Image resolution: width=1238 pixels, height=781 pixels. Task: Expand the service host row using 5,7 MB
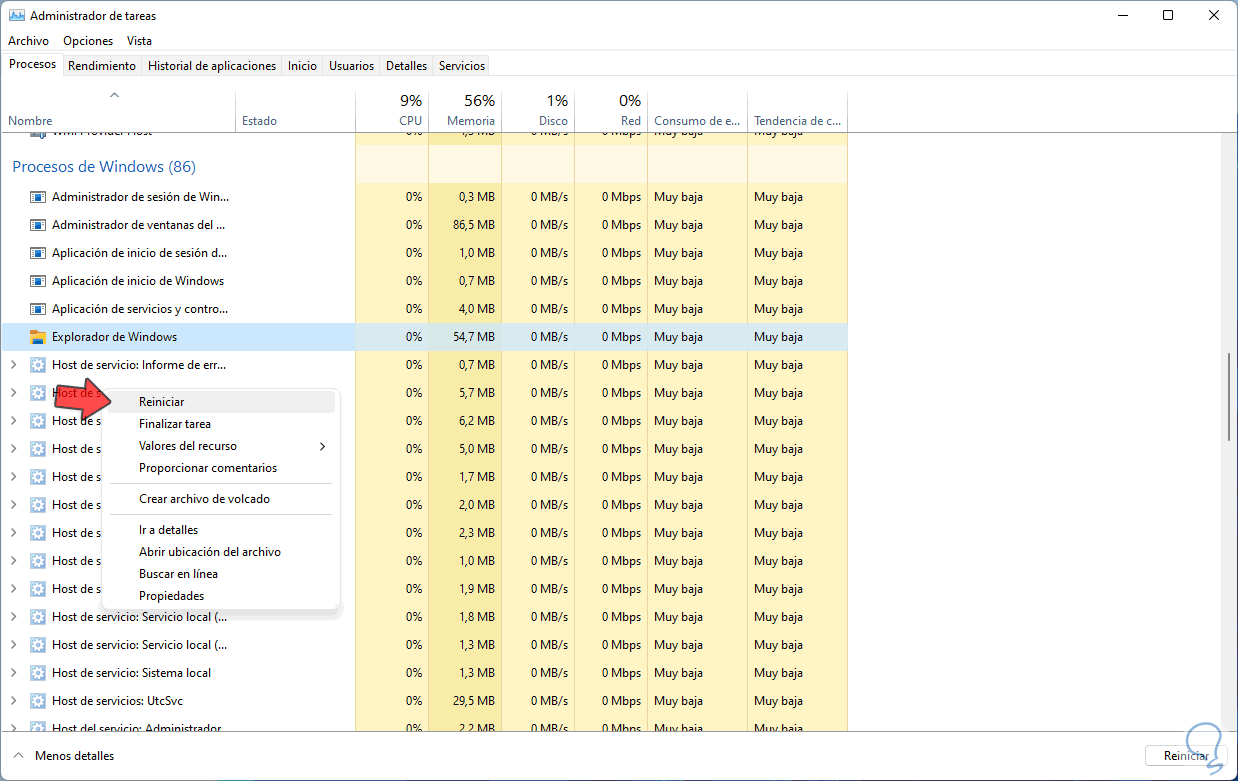(13, 393)
